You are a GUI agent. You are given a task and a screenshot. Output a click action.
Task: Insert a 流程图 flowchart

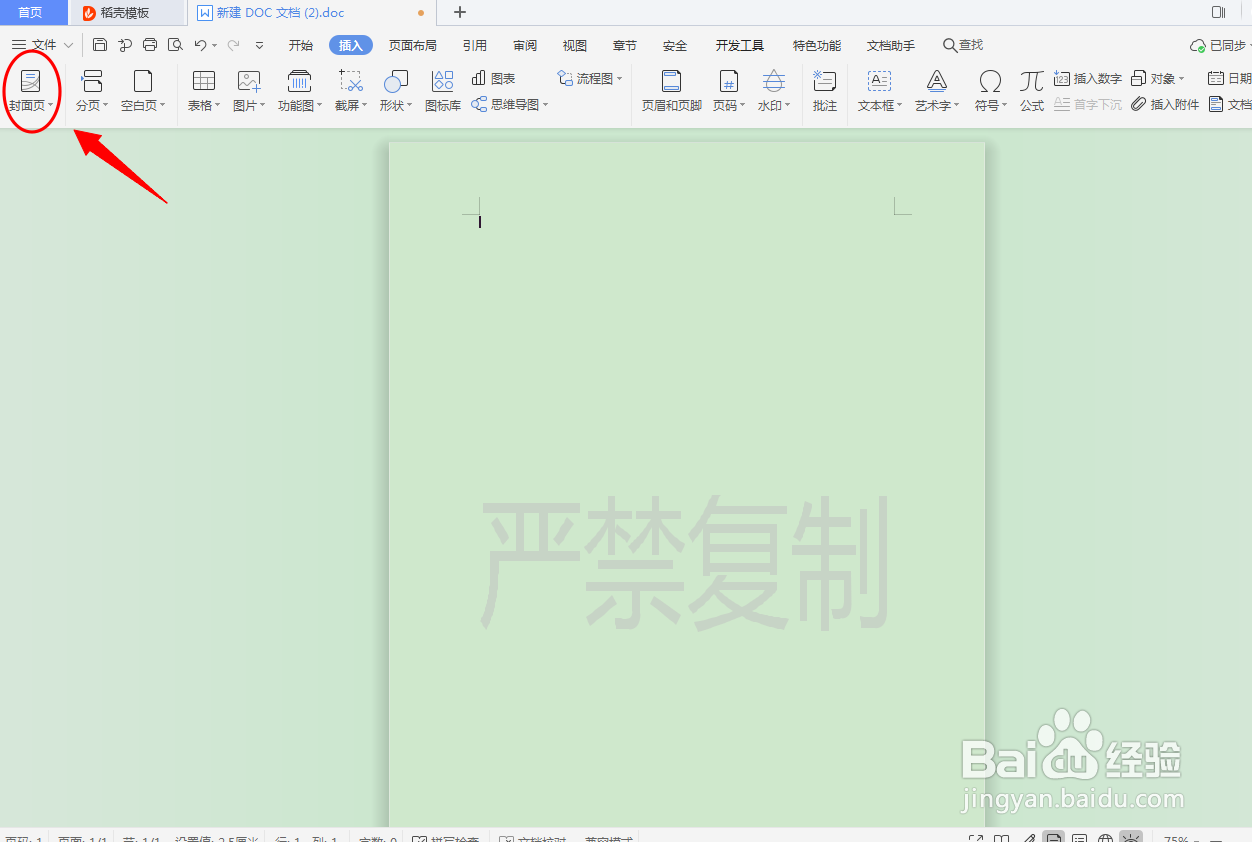tap(589, 78)
